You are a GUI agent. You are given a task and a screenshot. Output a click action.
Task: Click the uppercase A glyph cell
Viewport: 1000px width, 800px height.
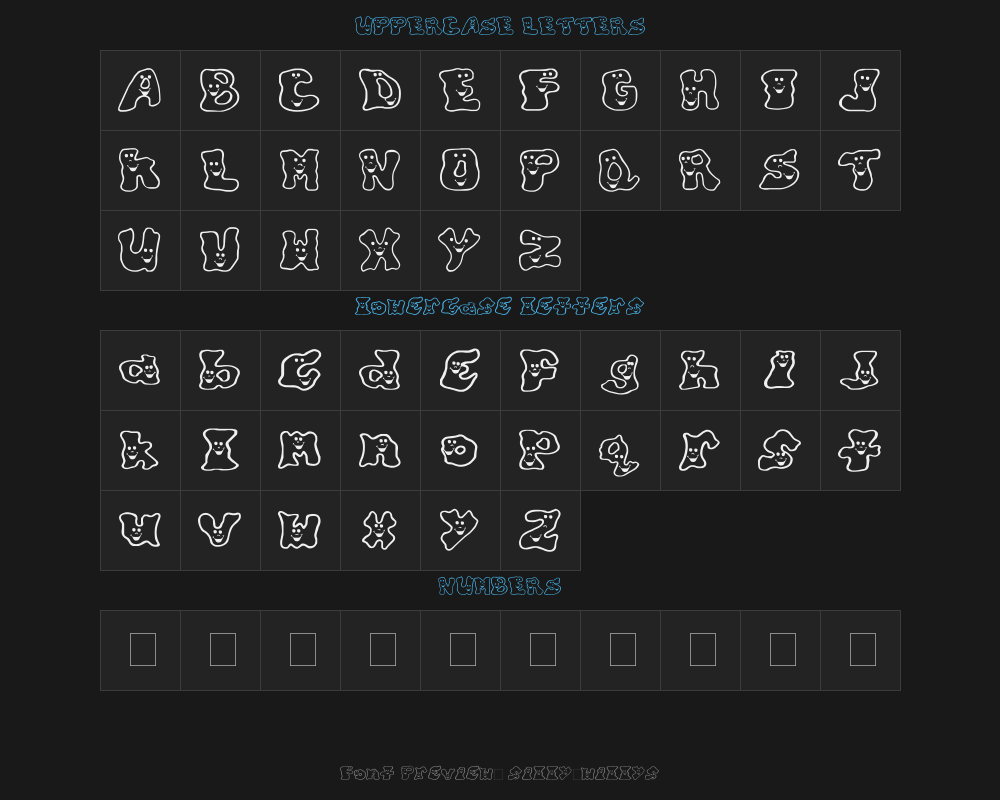point(140,90)
